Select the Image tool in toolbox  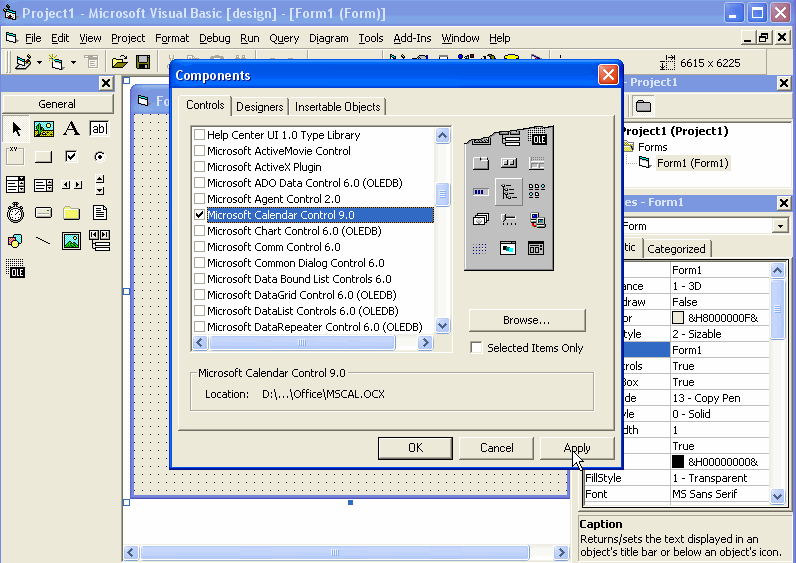[x=72, y=241]
